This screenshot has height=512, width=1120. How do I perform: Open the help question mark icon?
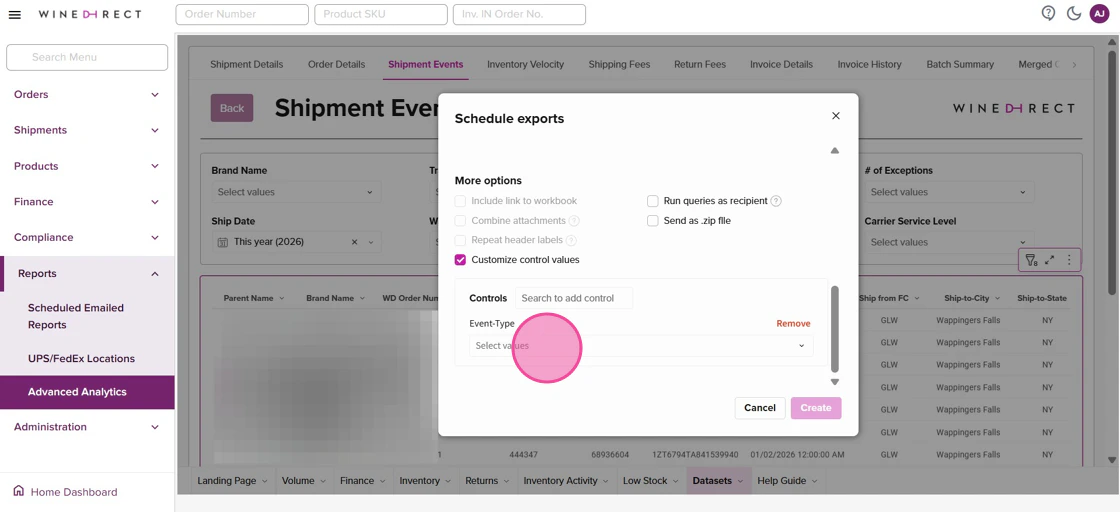(1048, 13)
